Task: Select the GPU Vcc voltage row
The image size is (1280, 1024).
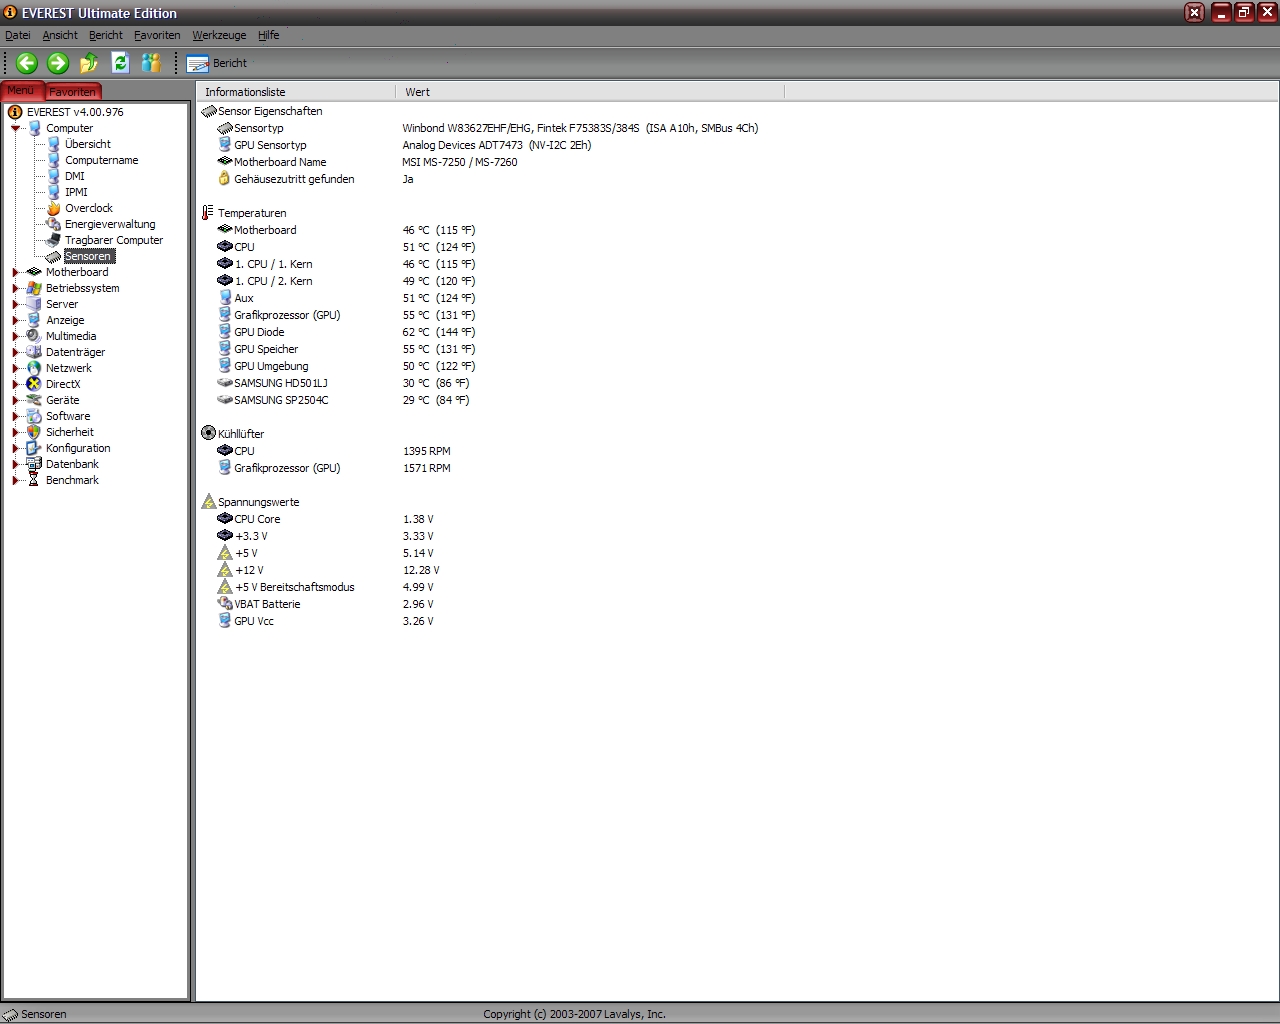Action: tap(326, 621)
